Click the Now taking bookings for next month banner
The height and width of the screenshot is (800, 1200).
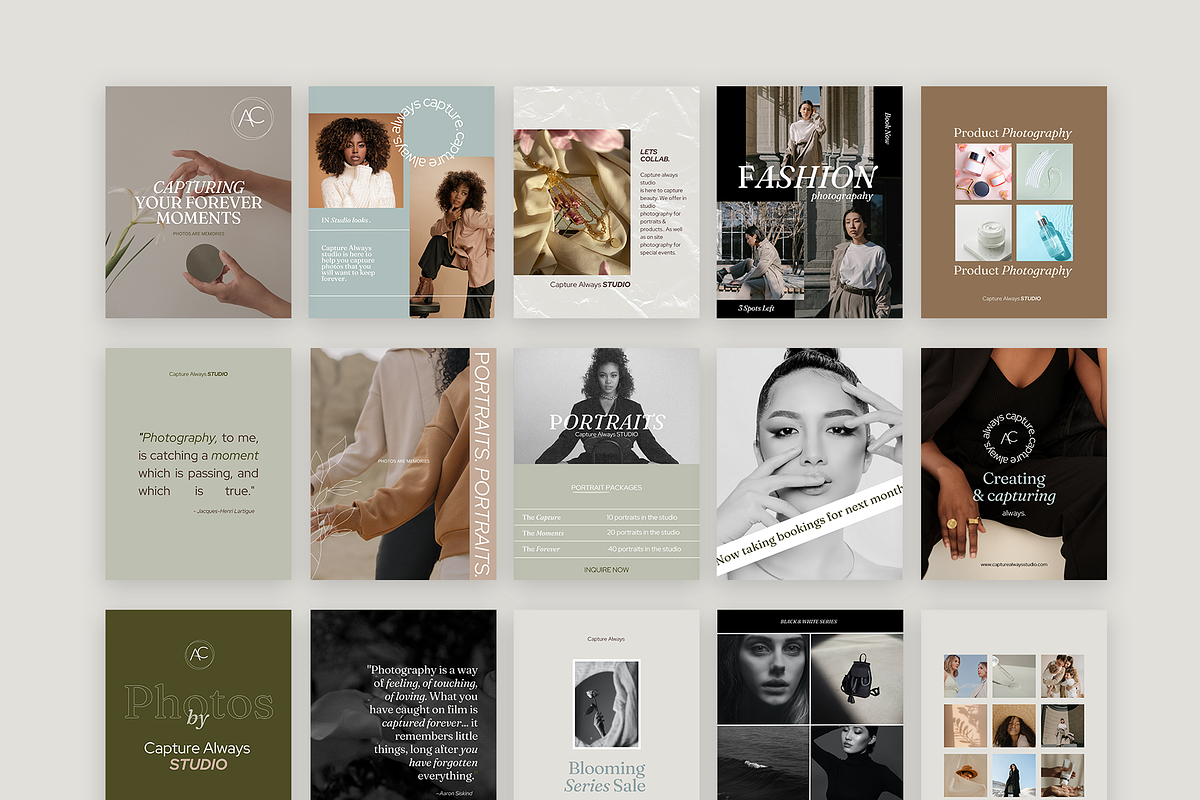pos(809,527)
